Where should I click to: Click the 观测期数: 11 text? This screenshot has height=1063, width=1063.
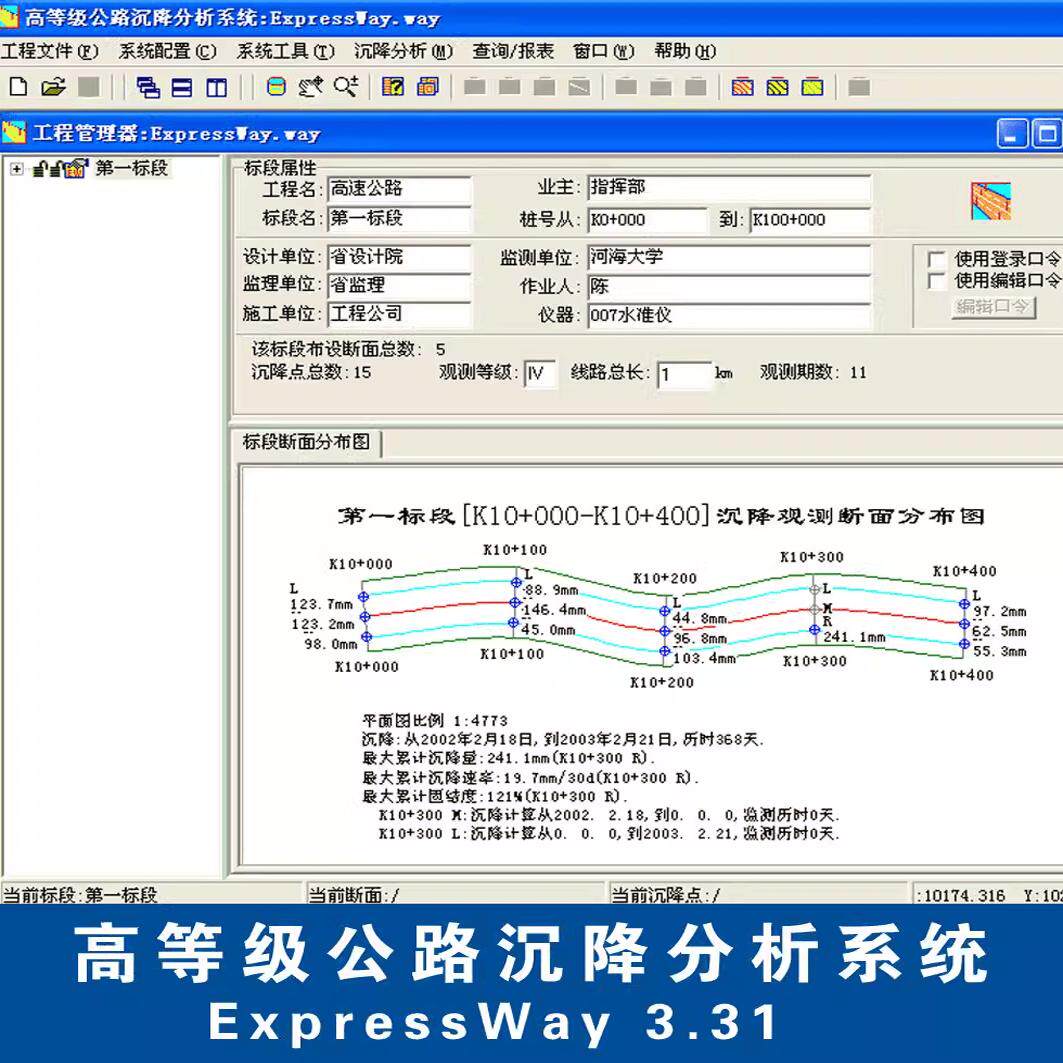[813, 372]
